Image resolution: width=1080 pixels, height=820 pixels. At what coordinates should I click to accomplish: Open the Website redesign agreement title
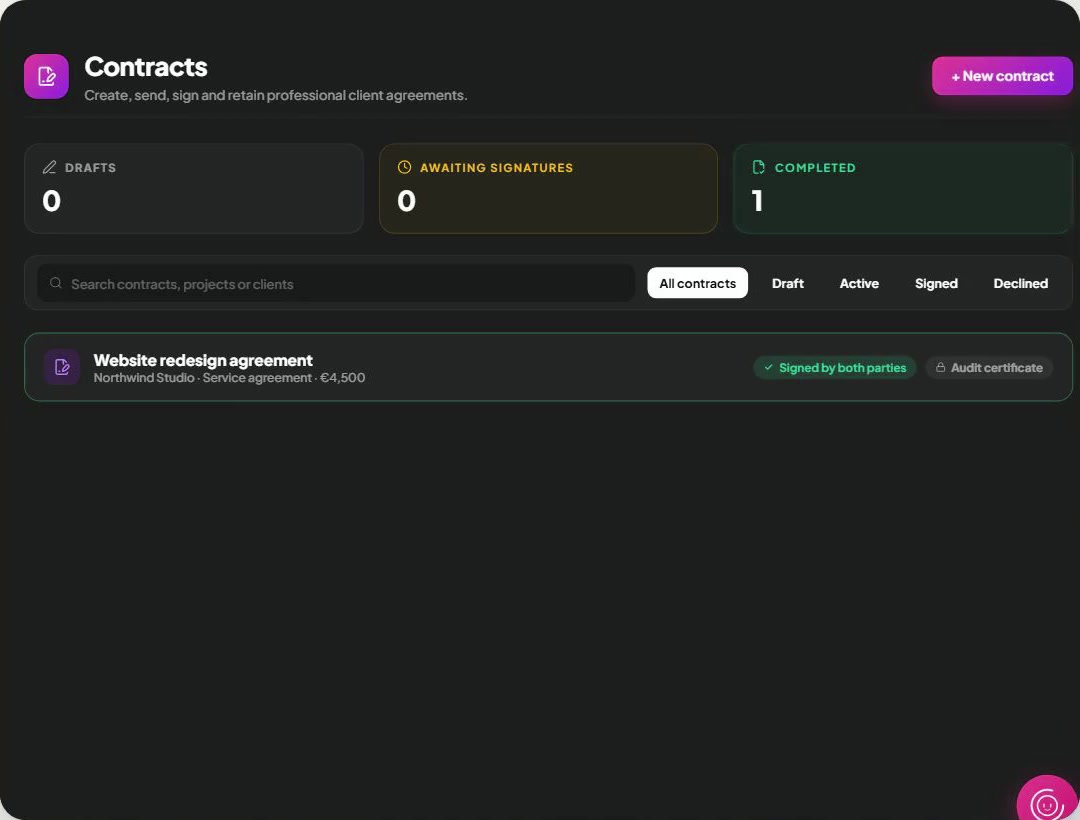click(x=203, y=360)
